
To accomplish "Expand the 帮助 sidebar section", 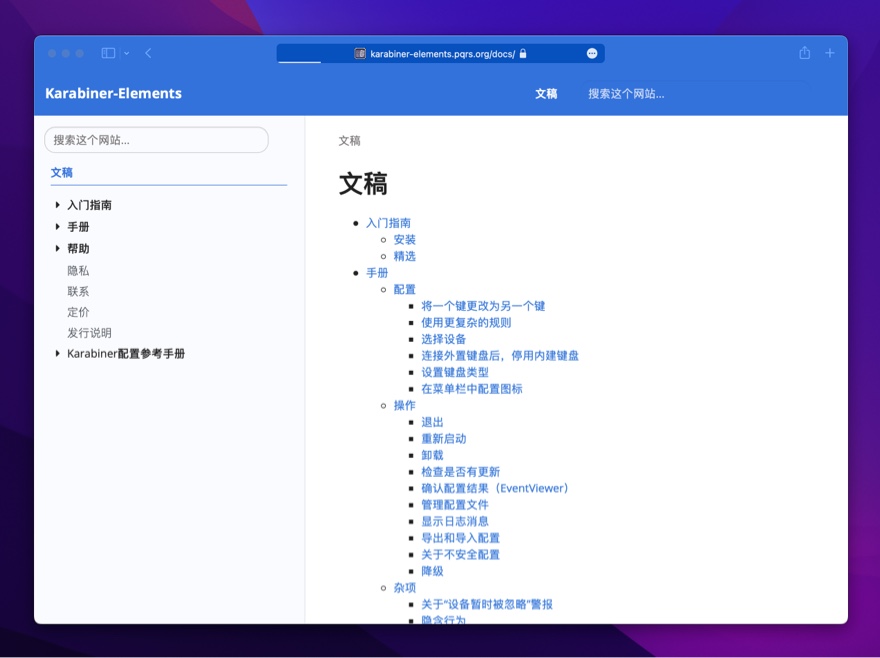I will click(x=59, y=248).
